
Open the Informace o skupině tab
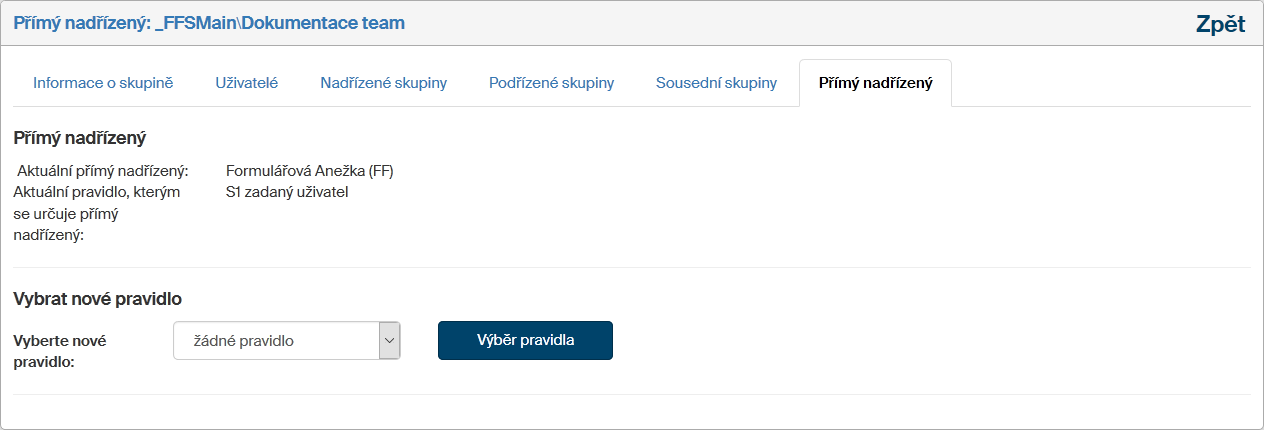pos(103,83)
